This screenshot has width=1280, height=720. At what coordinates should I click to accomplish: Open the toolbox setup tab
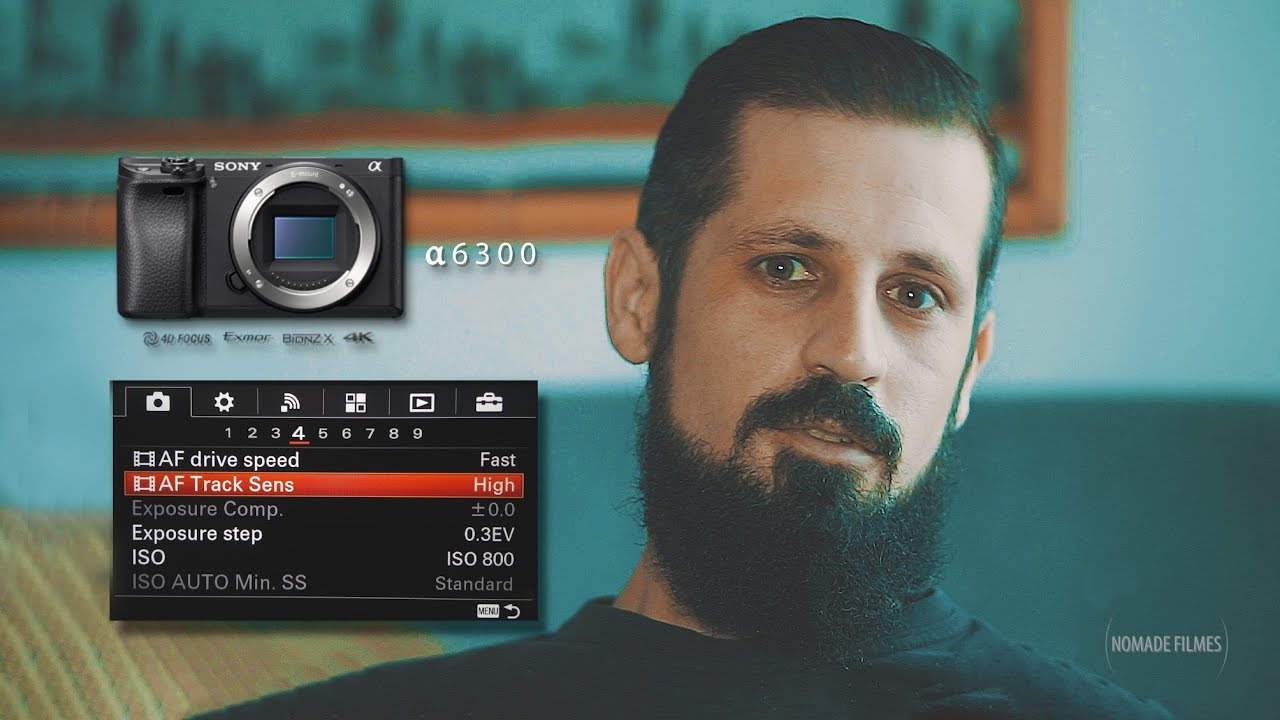click(489, 402)
